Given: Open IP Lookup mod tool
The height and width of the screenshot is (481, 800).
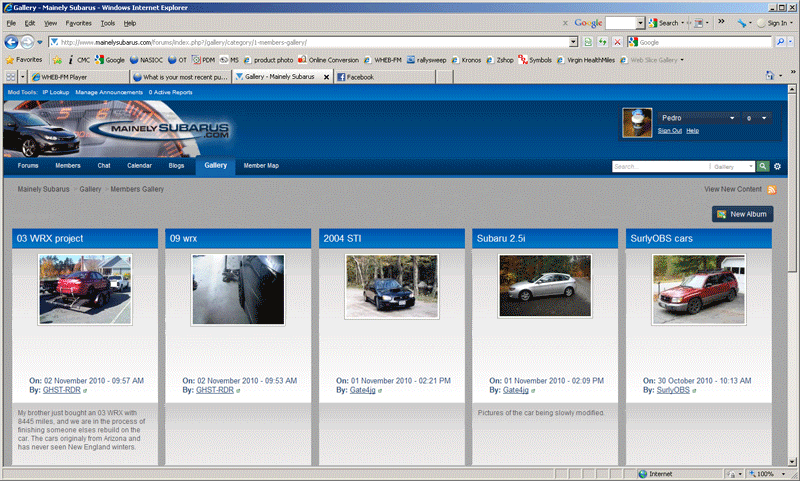Looking at the screenshot, I should [x=56, y=92].
